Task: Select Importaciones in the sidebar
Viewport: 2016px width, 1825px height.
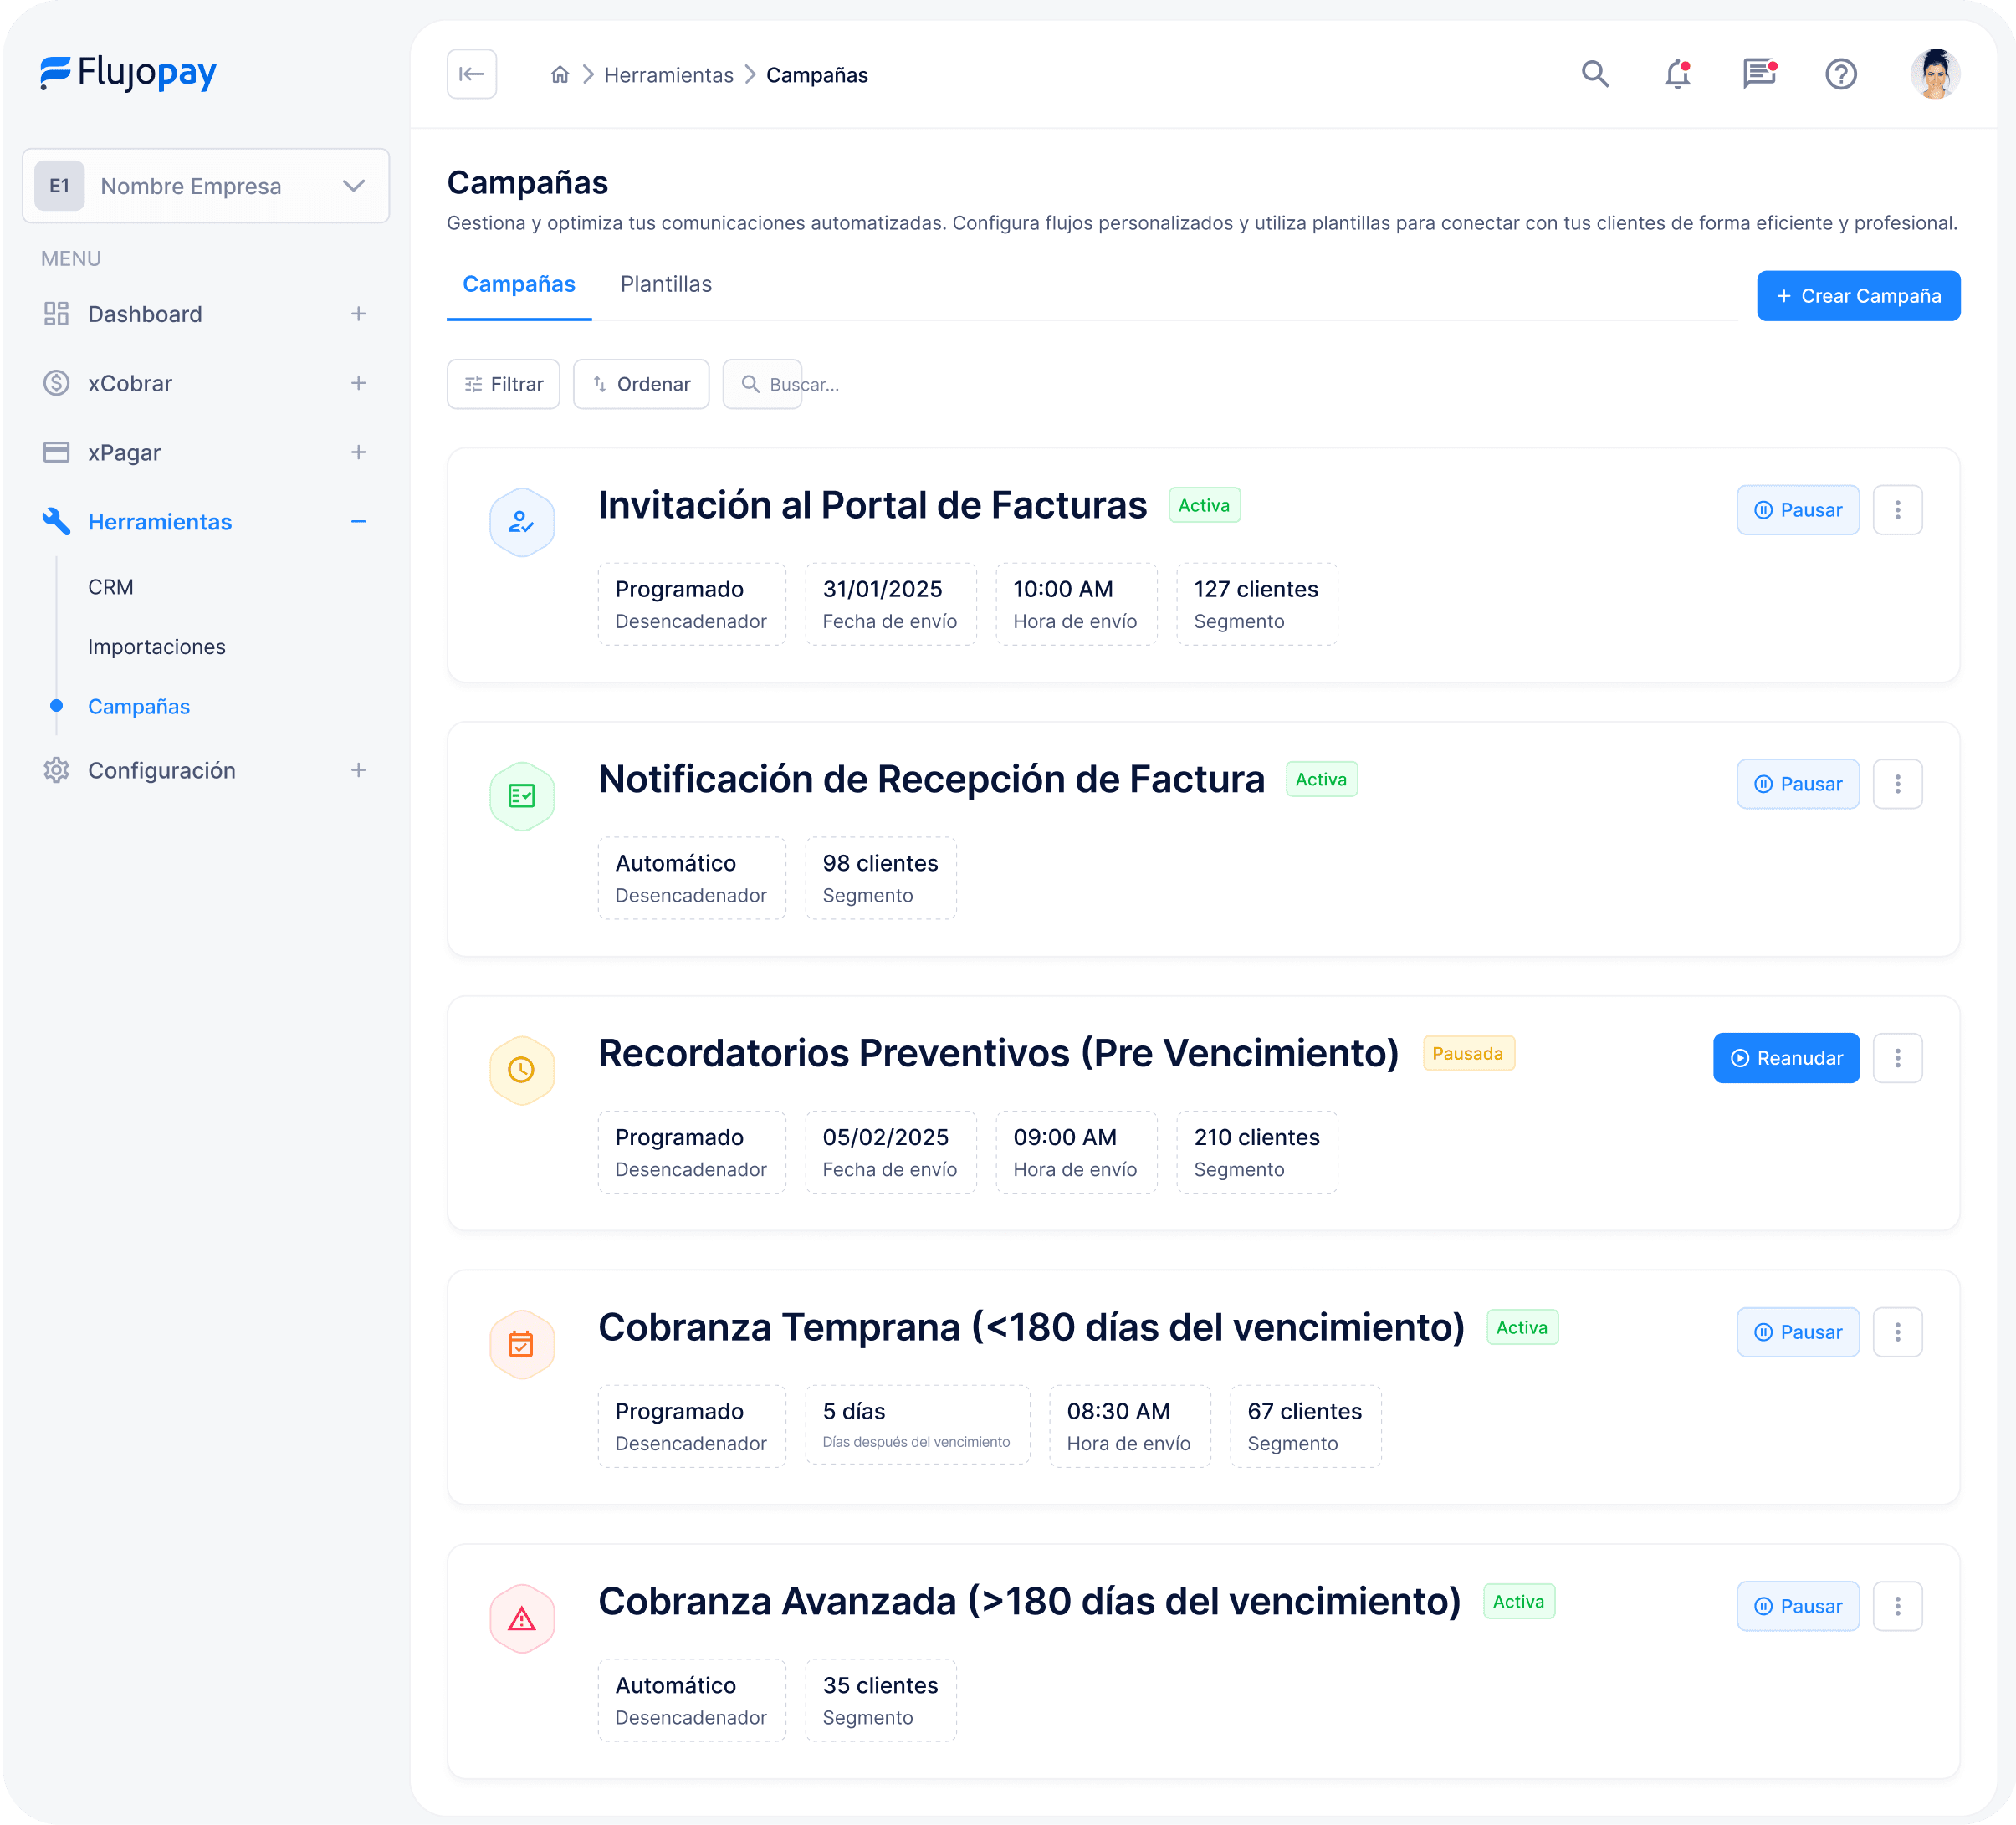Action: pyautogui.click(x=157, y=647)
